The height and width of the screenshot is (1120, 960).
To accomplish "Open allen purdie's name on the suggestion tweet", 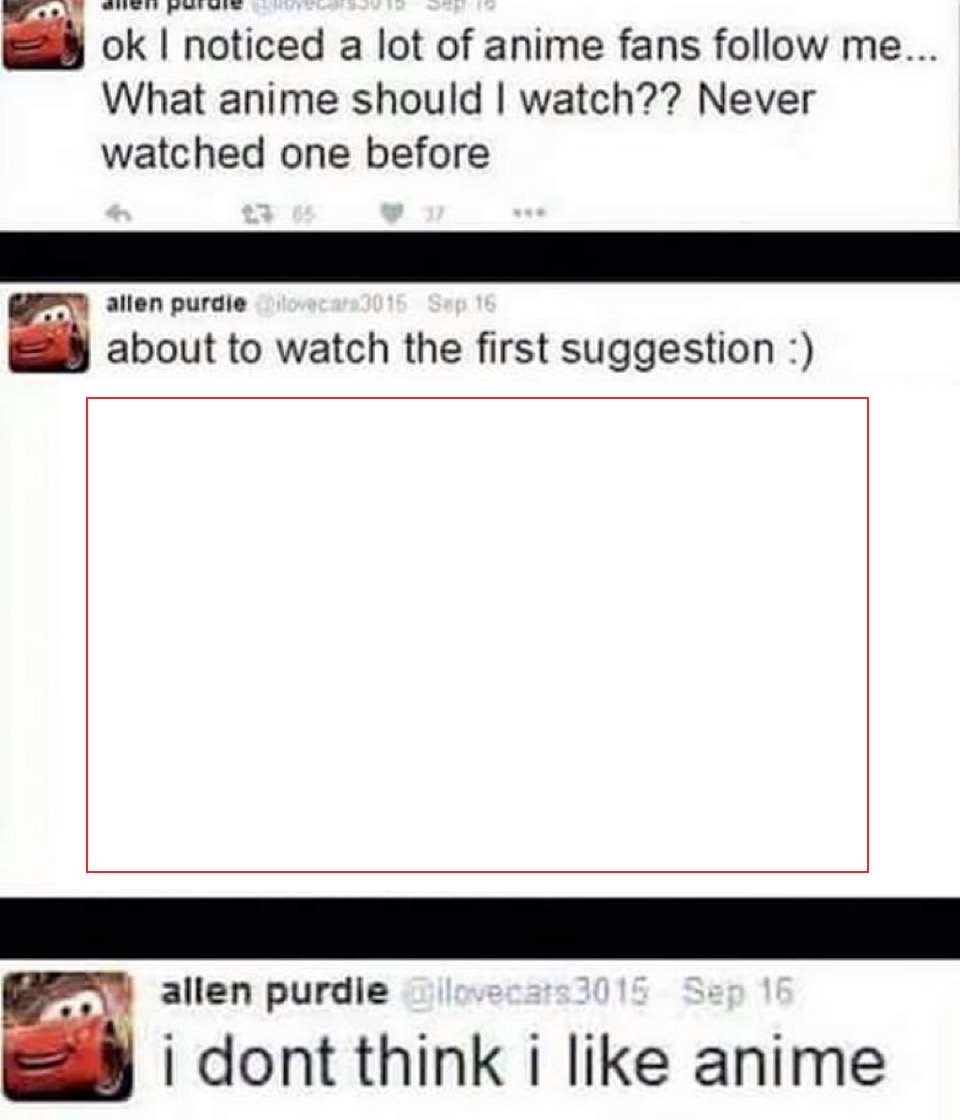I will coord(176,304).
